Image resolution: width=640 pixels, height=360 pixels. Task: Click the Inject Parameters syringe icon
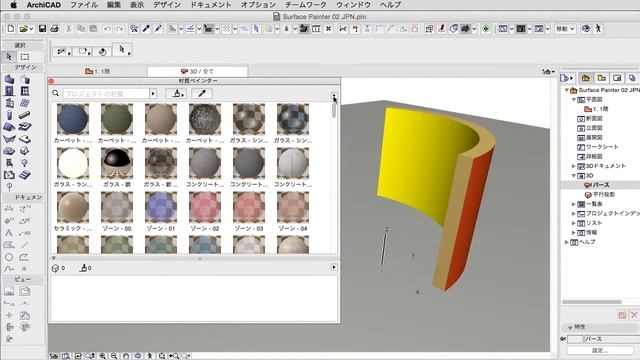tap(158, 29)
